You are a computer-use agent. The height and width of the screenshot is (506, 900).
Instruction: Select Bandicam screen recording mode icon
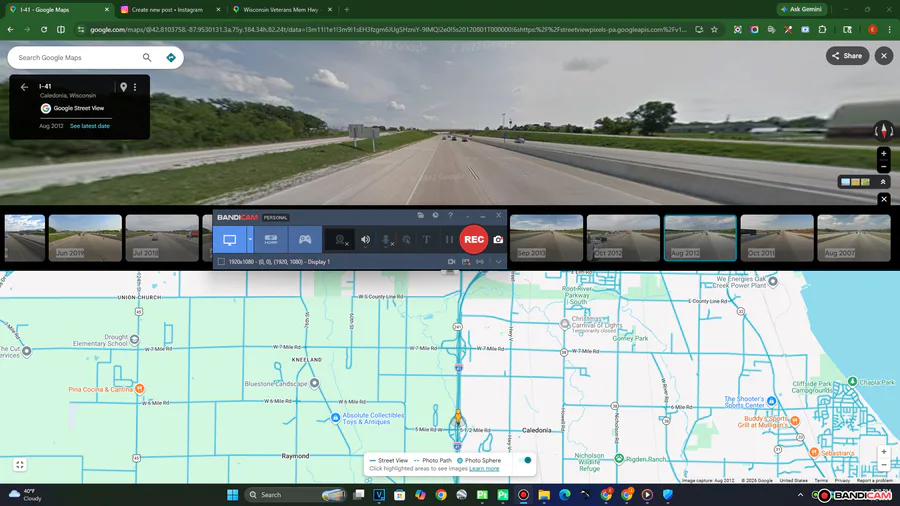coord(230,240)
